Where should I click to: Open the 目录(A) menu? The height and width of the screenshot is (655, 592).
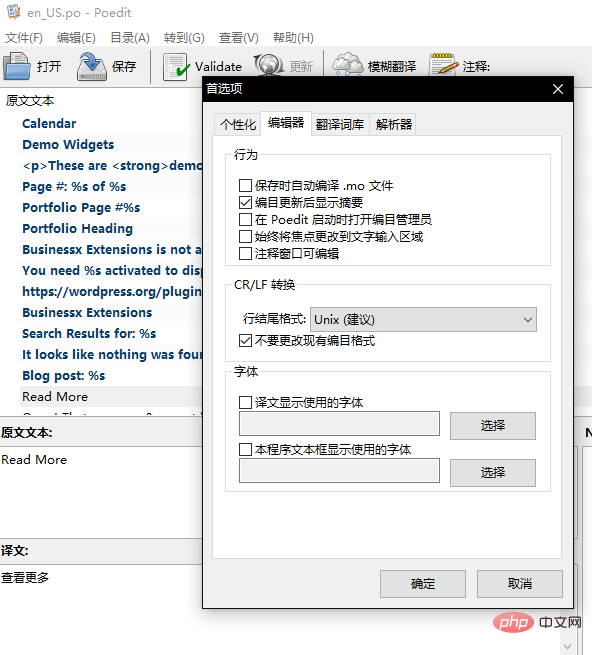pyautogui.click(x=130, y=38)
